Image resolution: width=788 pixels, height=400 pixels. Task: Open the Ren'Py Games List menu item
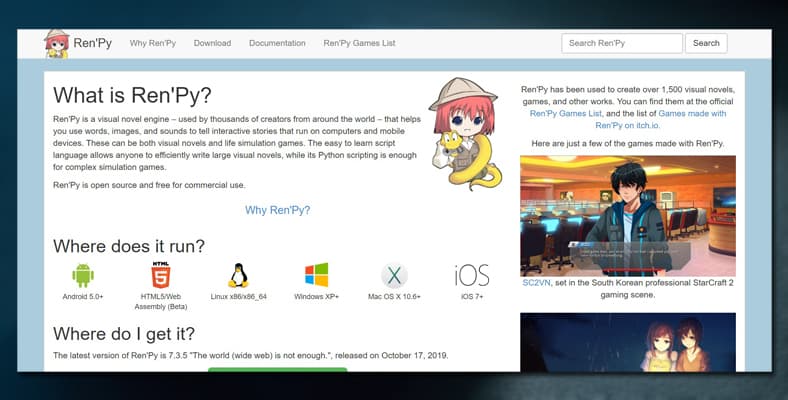359,43
